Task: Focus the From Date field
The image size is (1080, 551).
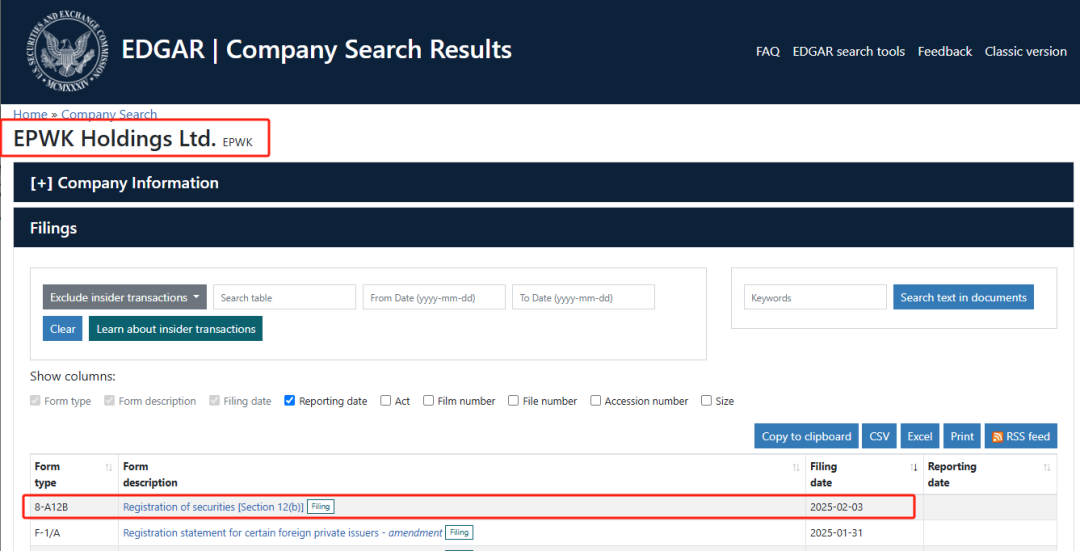Action: point(434,298)
